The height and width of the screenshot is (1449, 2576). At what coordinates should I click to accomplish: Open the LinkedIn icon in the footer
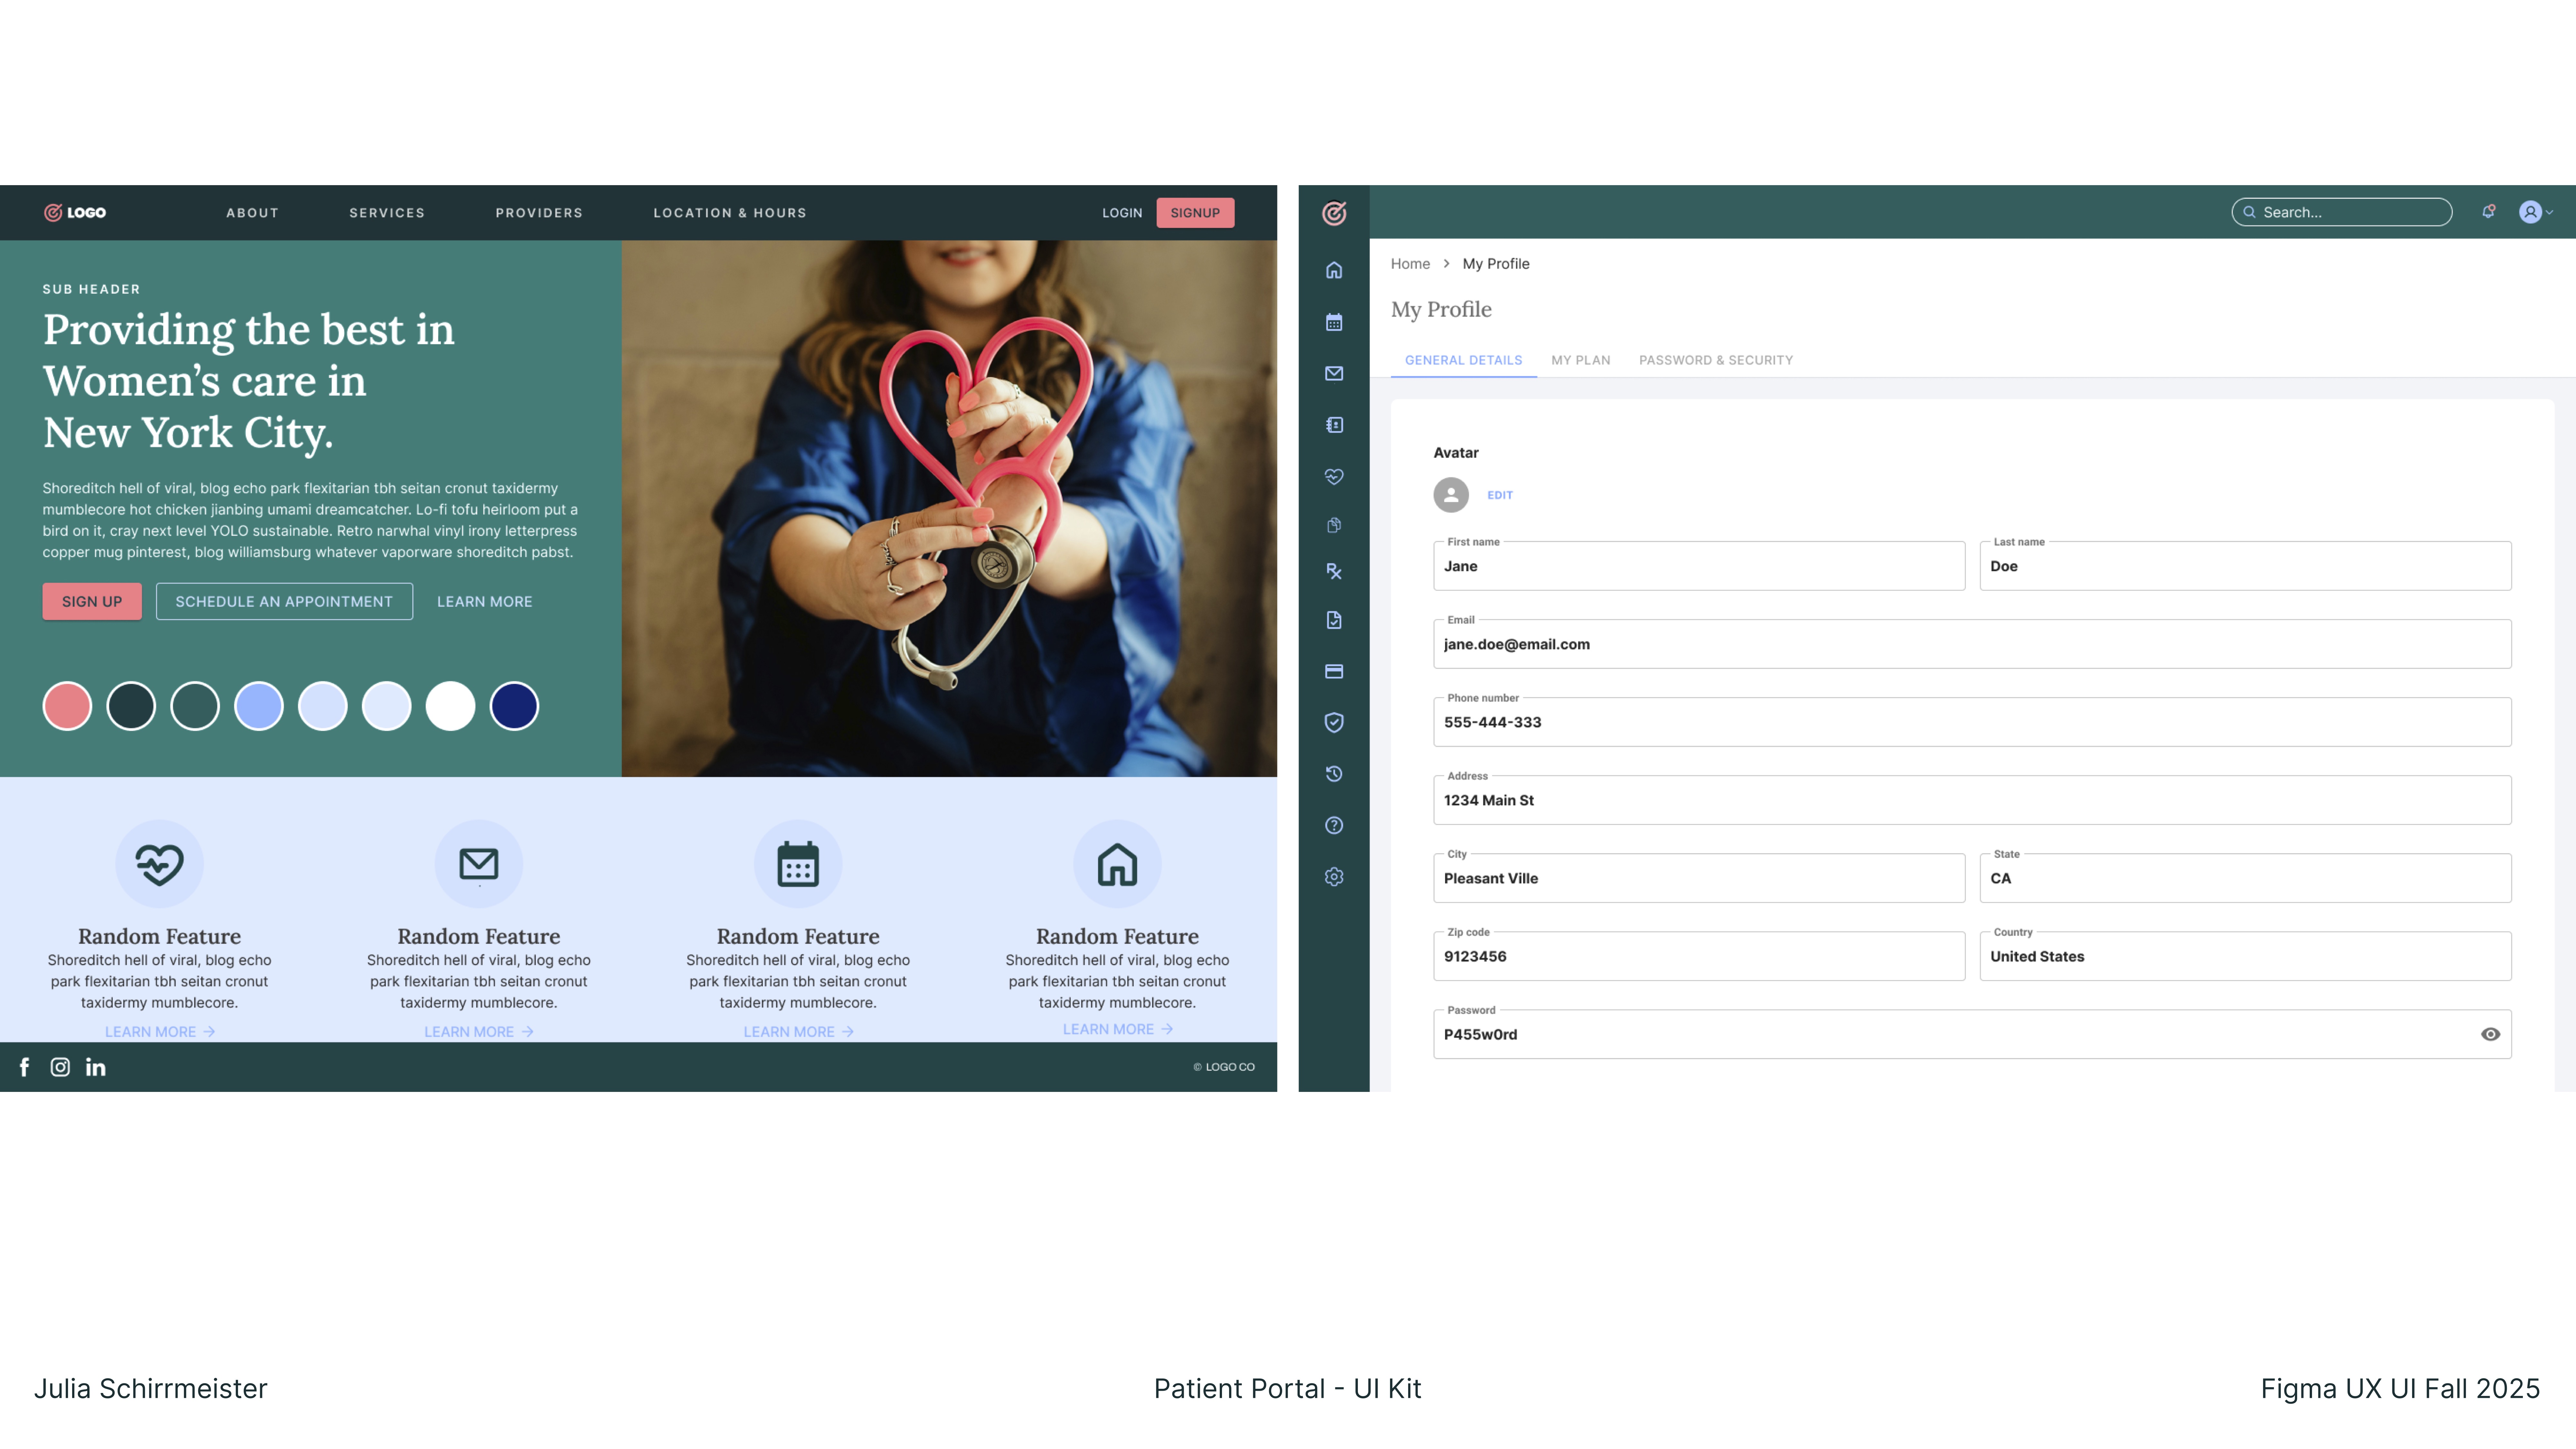click(96, 1067)
